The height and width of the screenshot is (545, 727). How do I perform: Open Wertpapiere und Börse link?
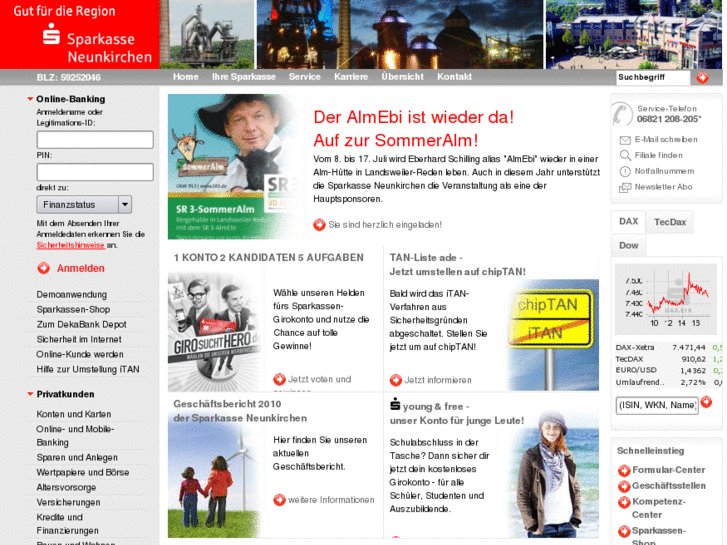(83, 472)
